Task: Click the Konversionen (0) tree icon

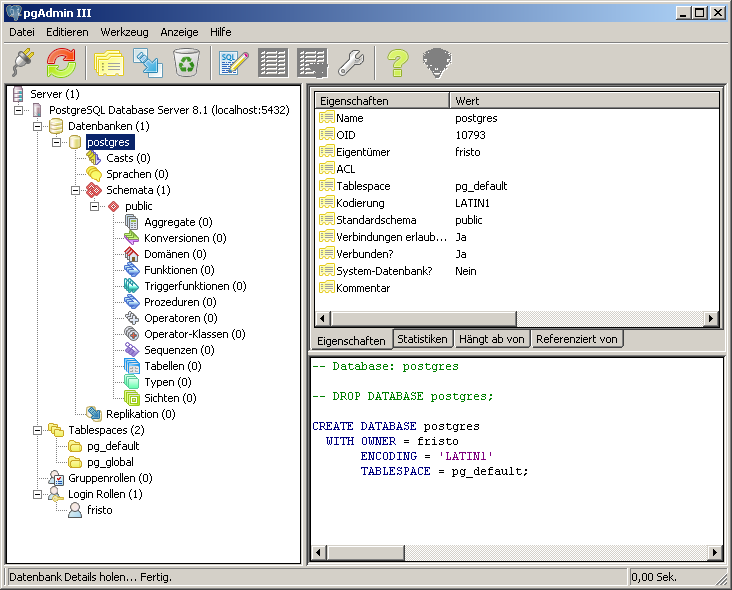Action: tap(132, 238)
